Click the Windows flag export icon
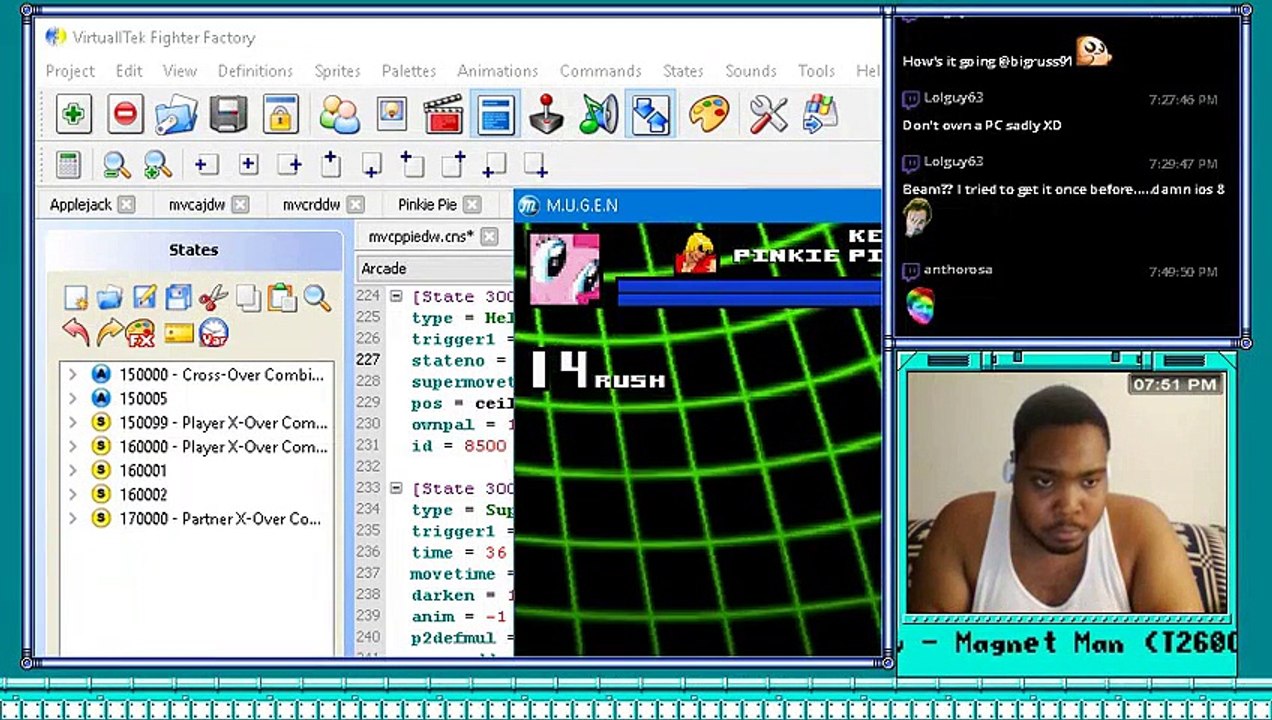Viewport: 1272px width, 720px height. coord(820,114)
